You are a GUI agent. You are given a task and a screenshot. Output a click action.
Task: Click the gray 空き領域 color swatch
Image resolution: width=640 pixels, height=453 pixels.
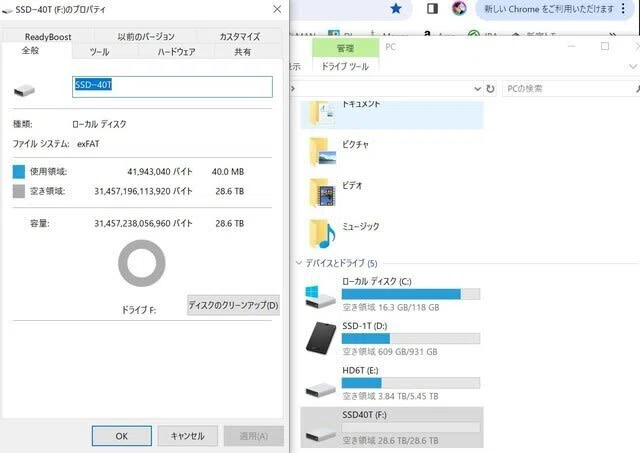(x=19, y=191)
